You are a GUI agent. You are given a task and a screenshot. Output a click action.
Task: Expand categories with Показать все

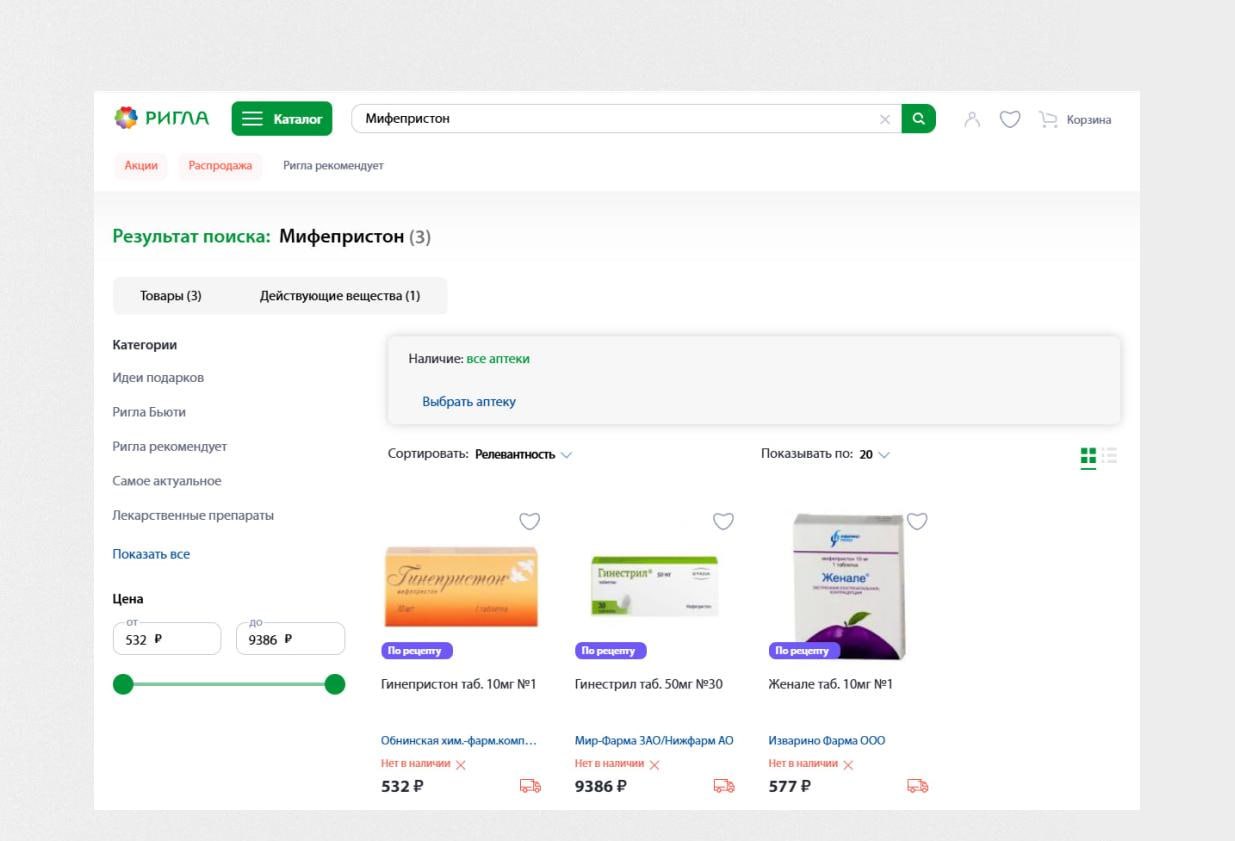point(151,554)
